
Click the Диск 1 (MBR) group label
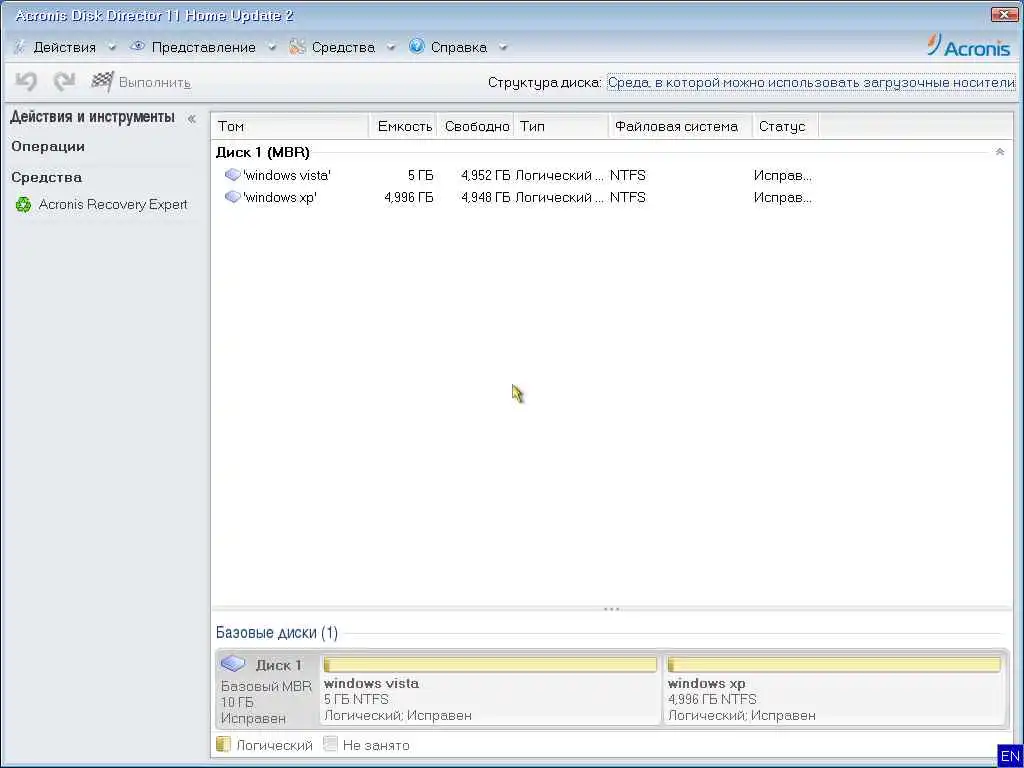tap(263, 152)
